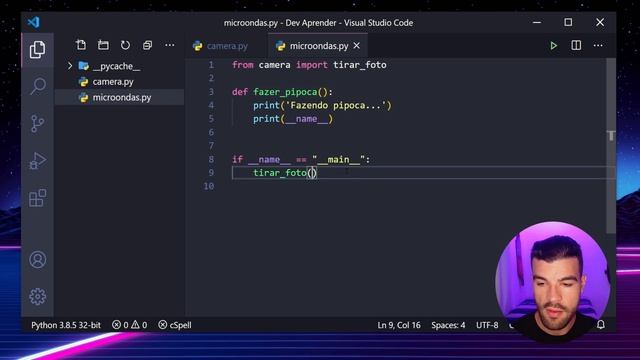This screenshot has width=640, height=360.
Task: Open the Manage settings gear
Action: coord(37,296)
